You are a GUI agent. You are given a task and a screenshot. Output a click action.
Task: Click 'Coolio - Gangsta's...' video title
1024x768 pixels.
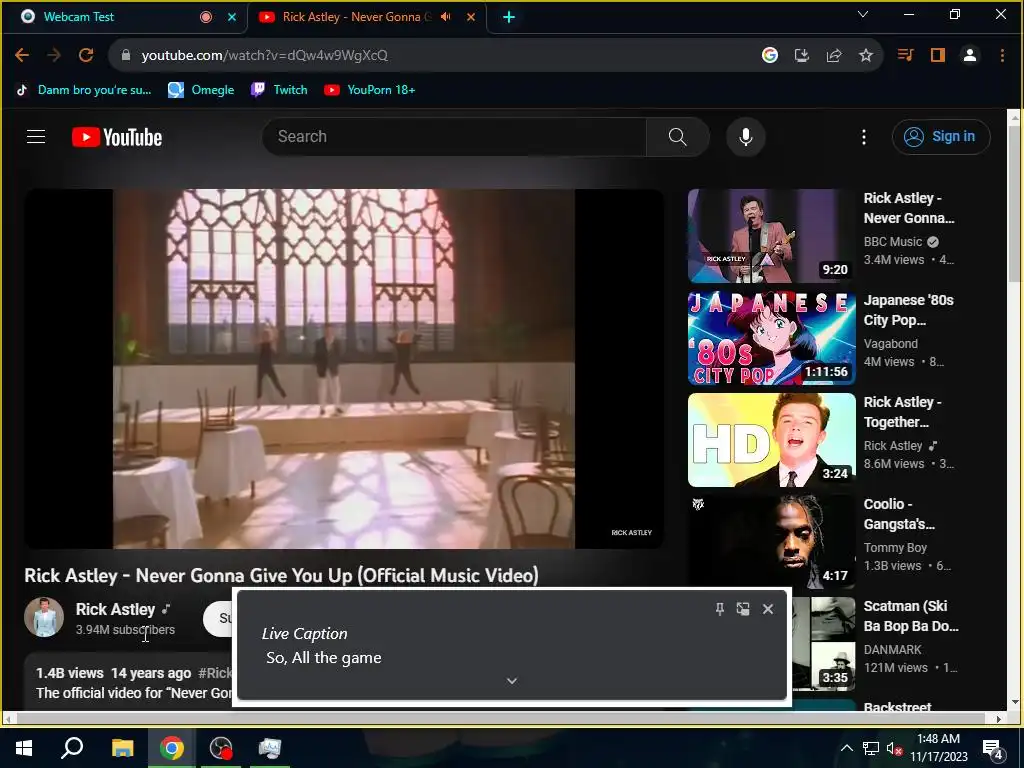click(899, 514)
